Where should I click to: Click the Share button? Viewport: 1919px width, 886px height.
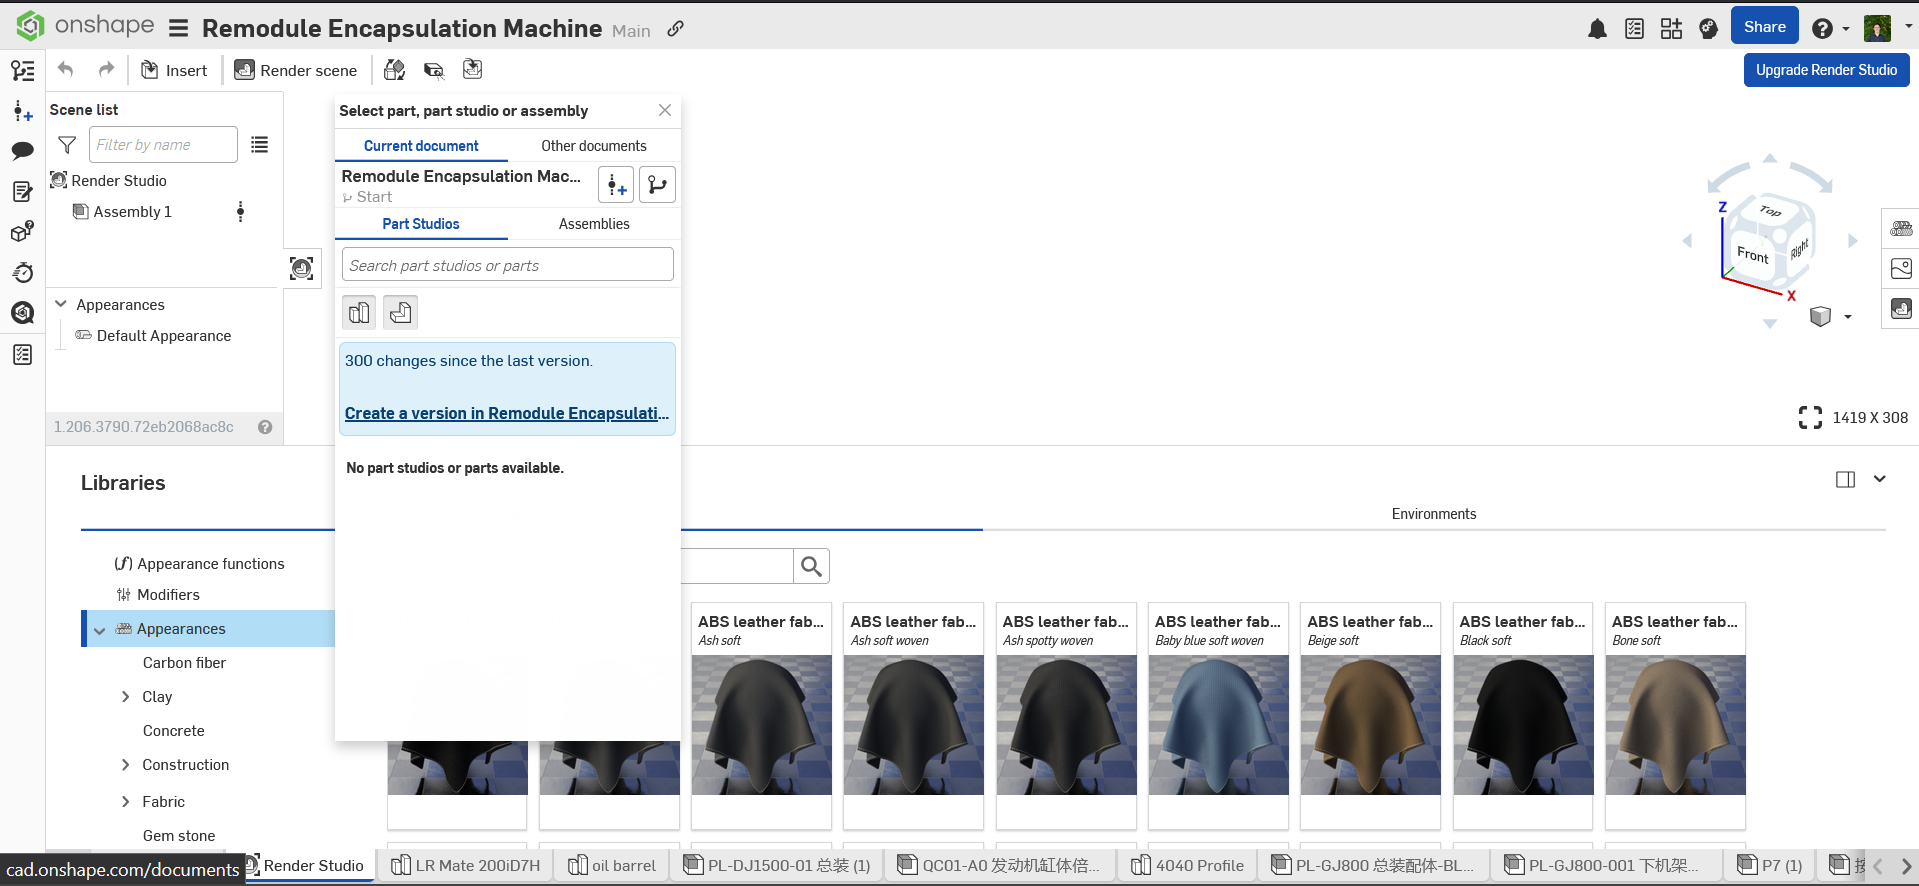pos(1765,27)
